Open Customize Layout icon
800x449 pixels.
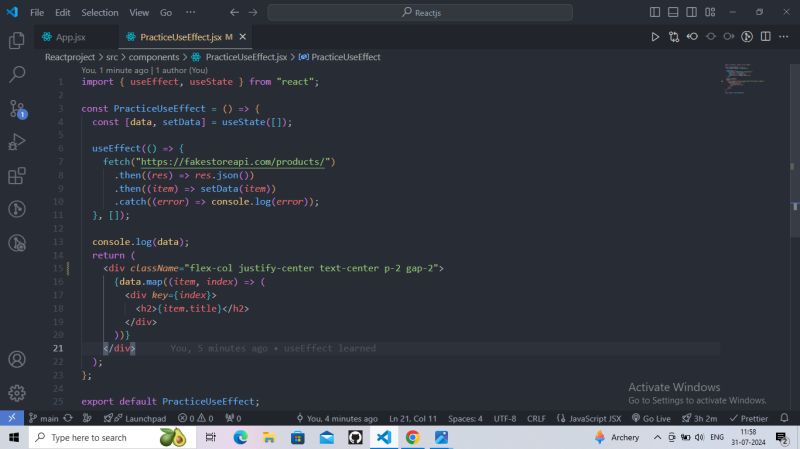pyautogui.click(x=710, y=12)
